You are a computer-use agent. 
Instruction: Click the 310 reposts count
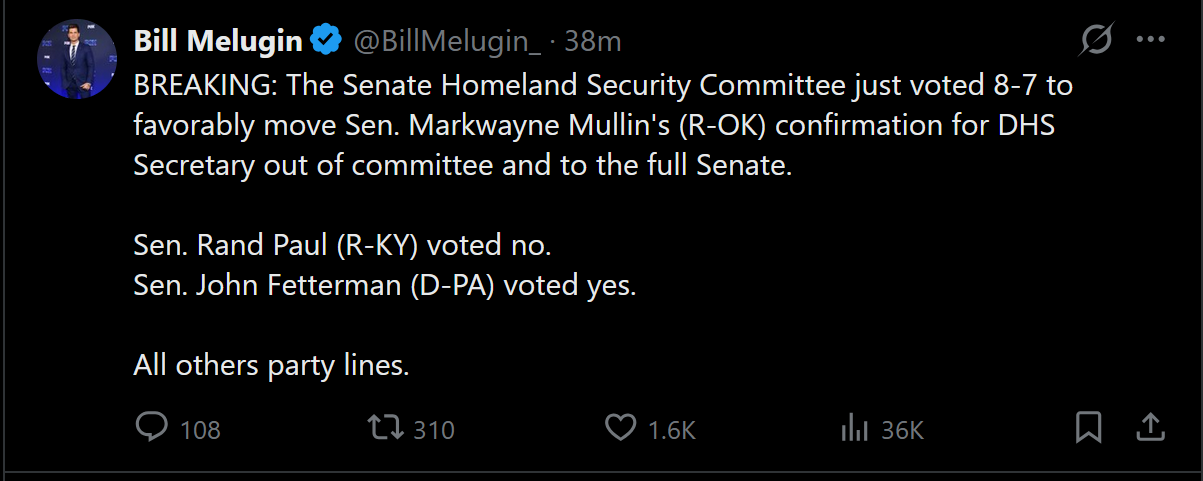click(434, 430)
